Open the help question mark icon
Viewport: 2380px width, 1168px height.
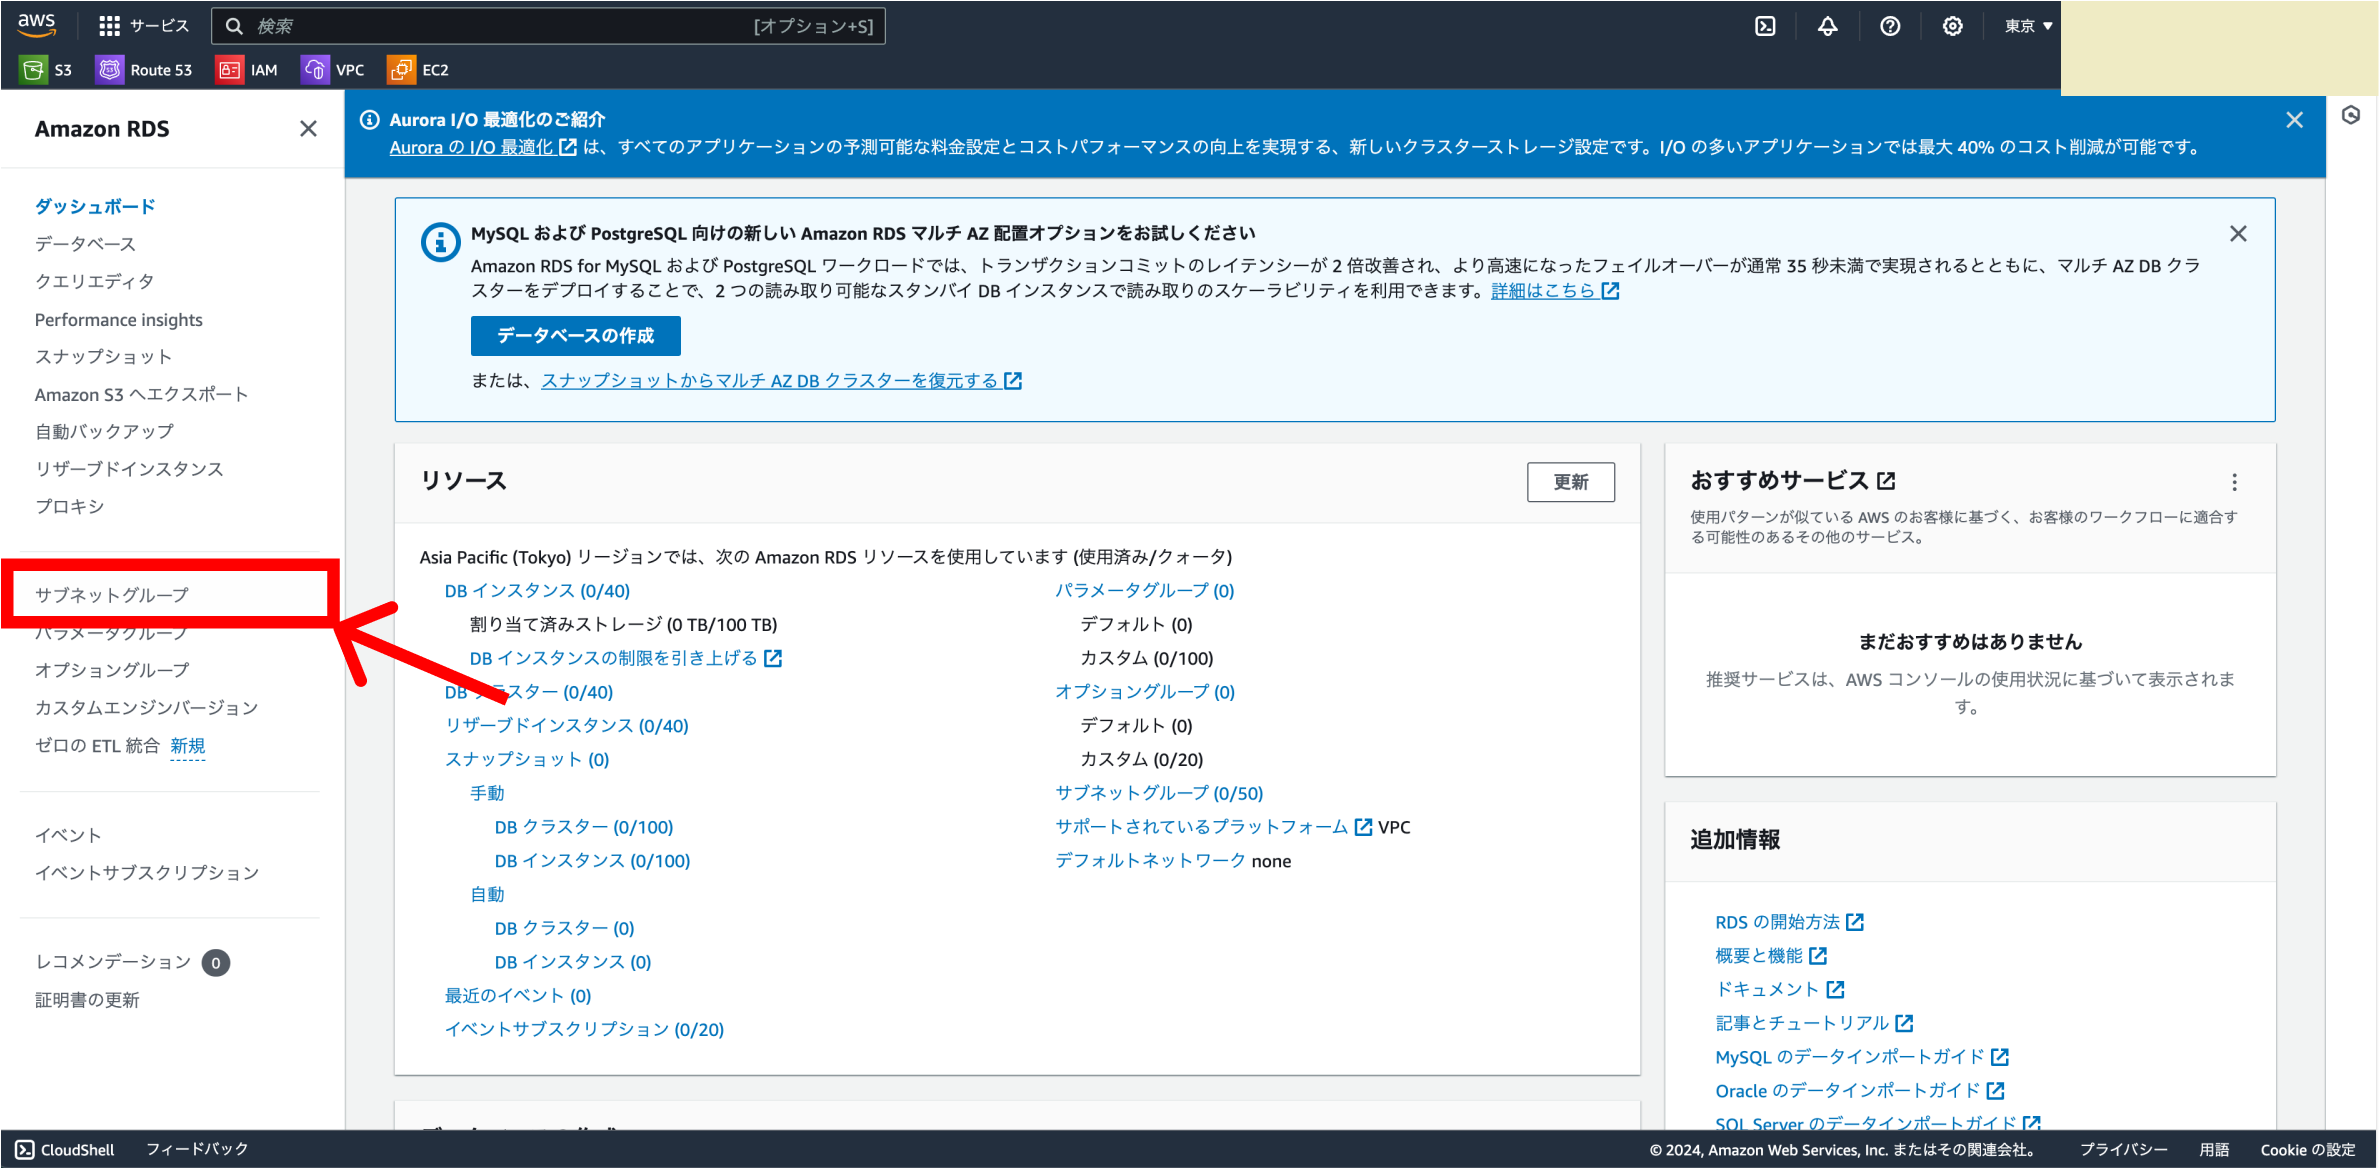point(1889,26)
